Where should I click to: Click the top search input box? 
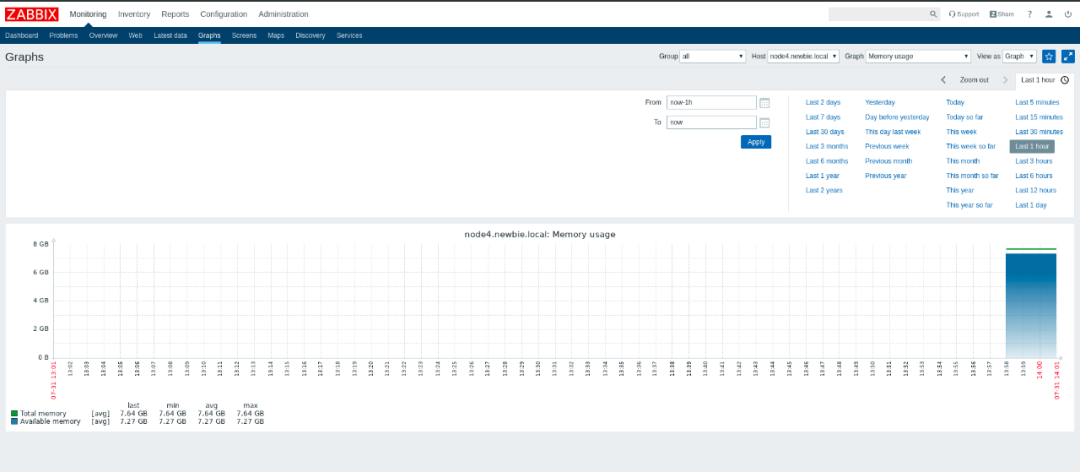click(x=879, y=14)
